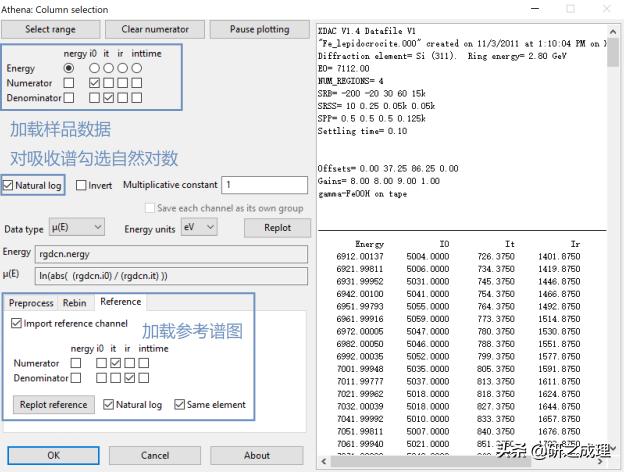Click the energy value 6912.00137

click(x=360, y=257)
